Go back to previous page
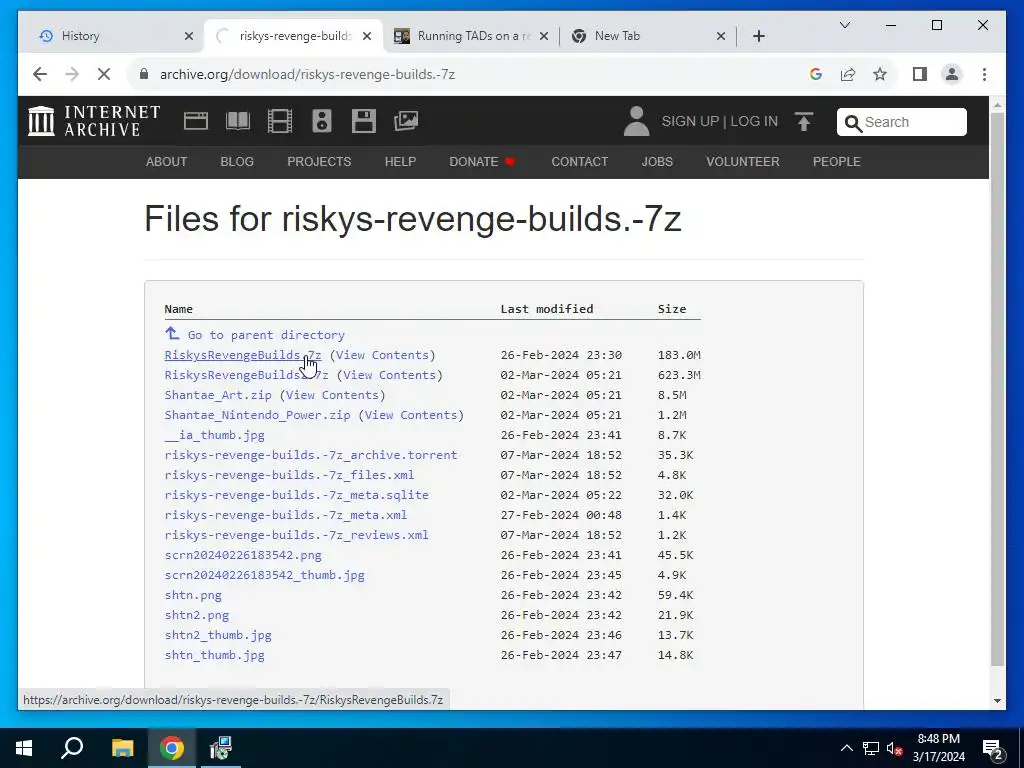This screenshot has height=768, width=1024. click(40, 74)
